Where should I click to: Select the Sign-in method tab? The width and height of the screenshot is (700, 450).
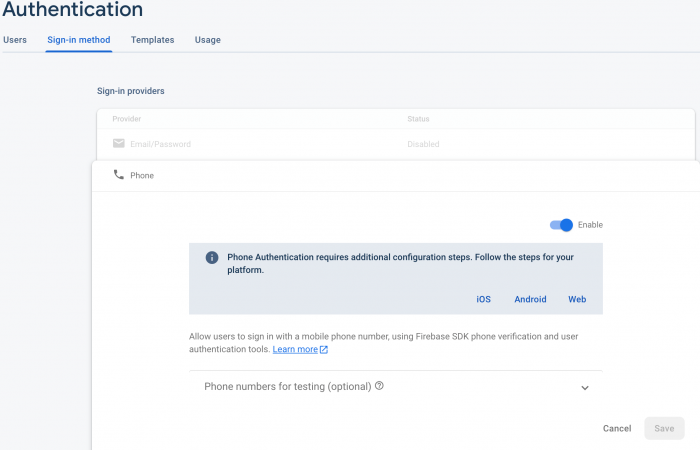pyautogui.click(x=79, y=40)
